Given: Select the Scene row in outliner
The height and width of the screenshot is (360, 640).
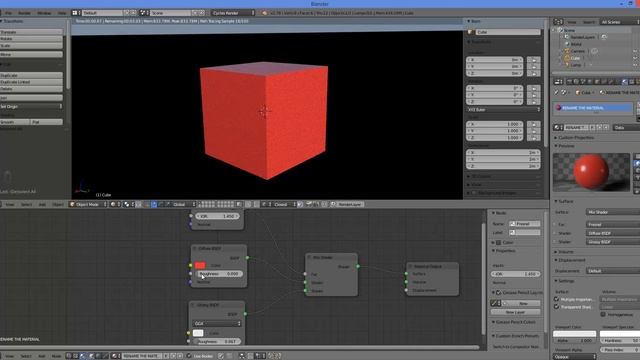Looking at the screenshot, I should (569, 30).
